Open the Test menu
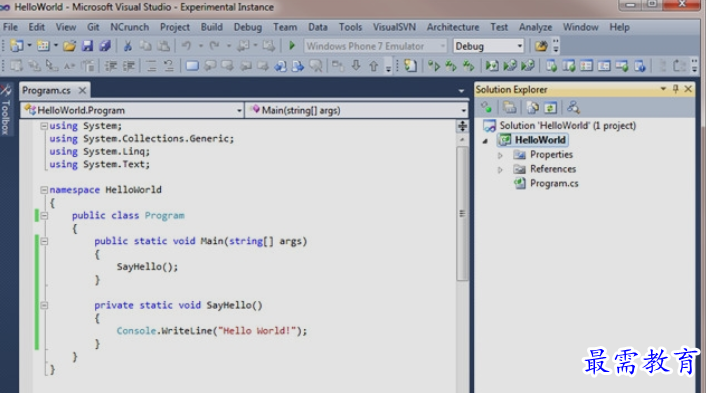706x393 pixels. (x=499, y=27)
